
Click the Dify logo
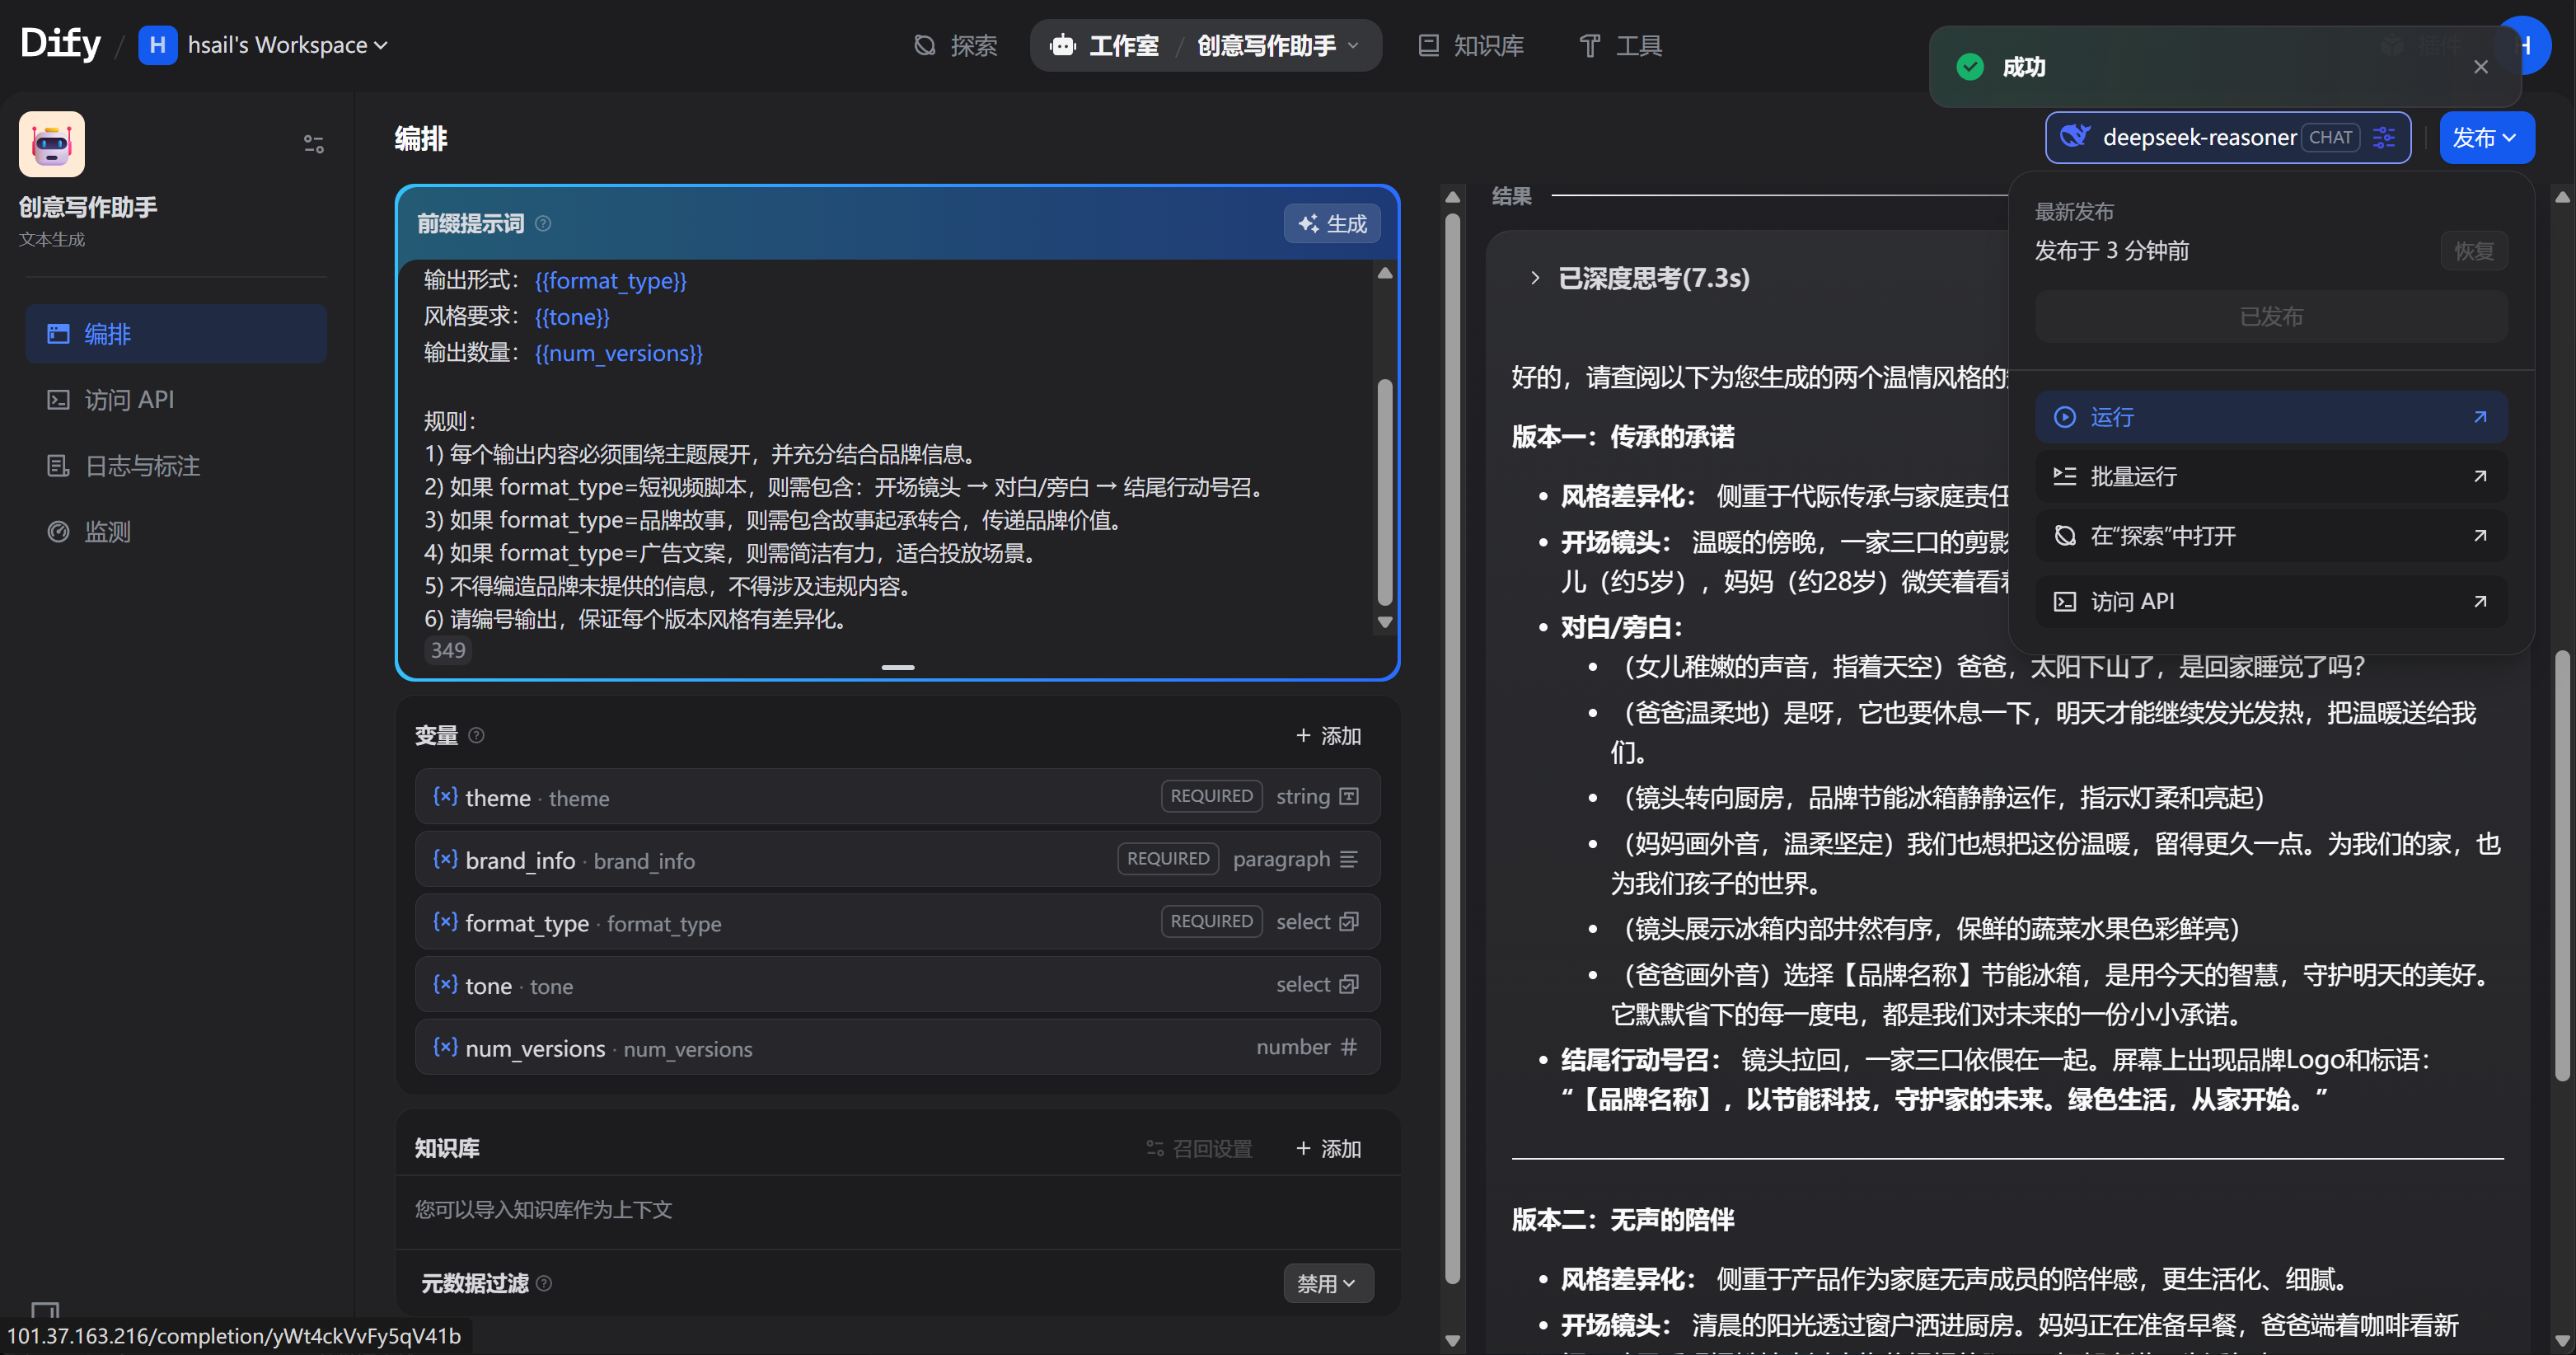[x=60, y=44]
